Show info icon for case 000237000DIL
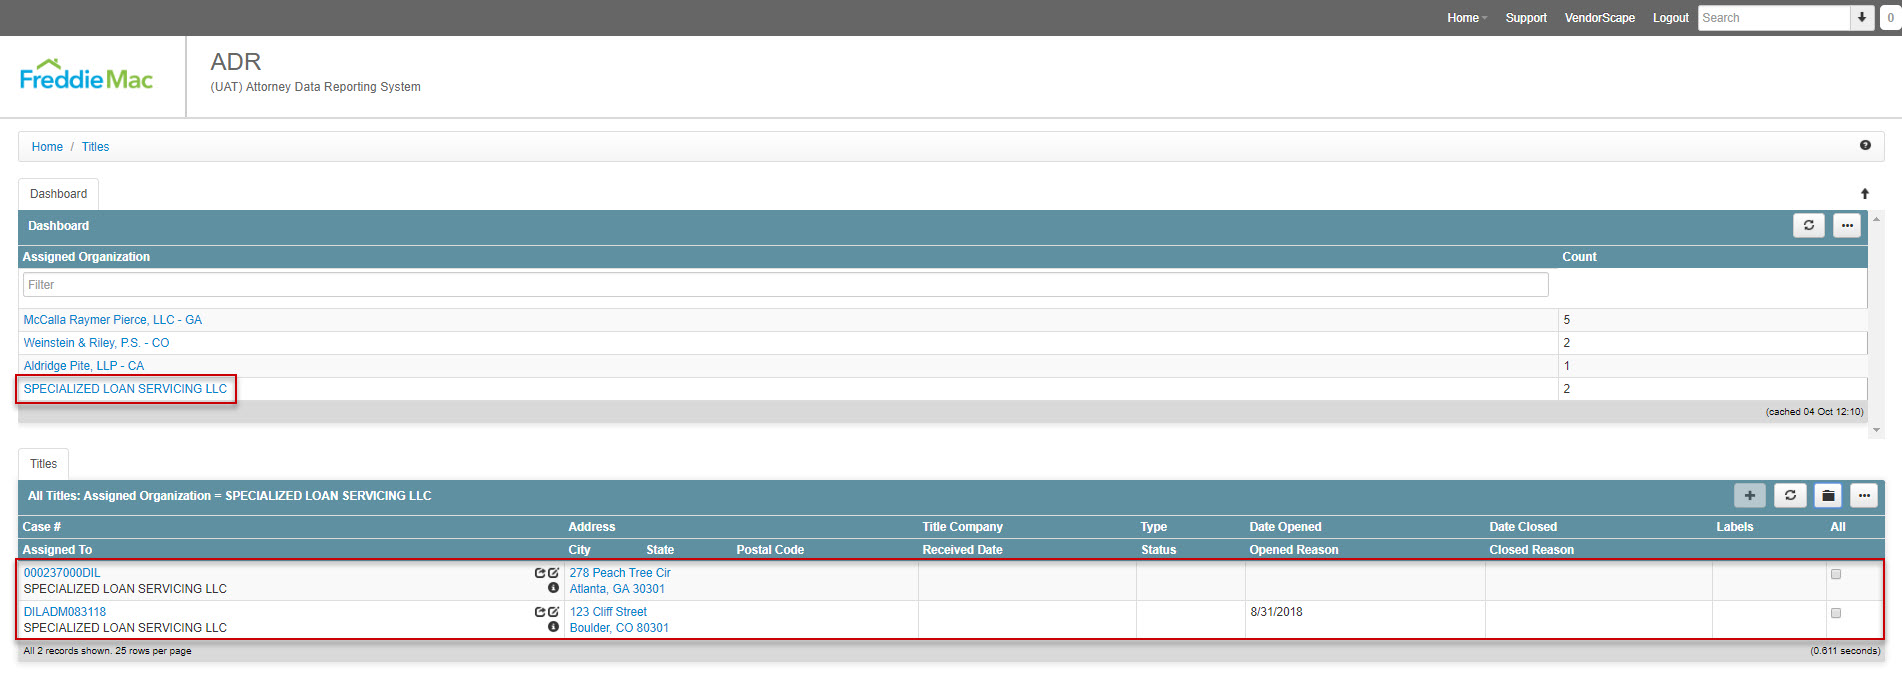 [x=553, y=588]
